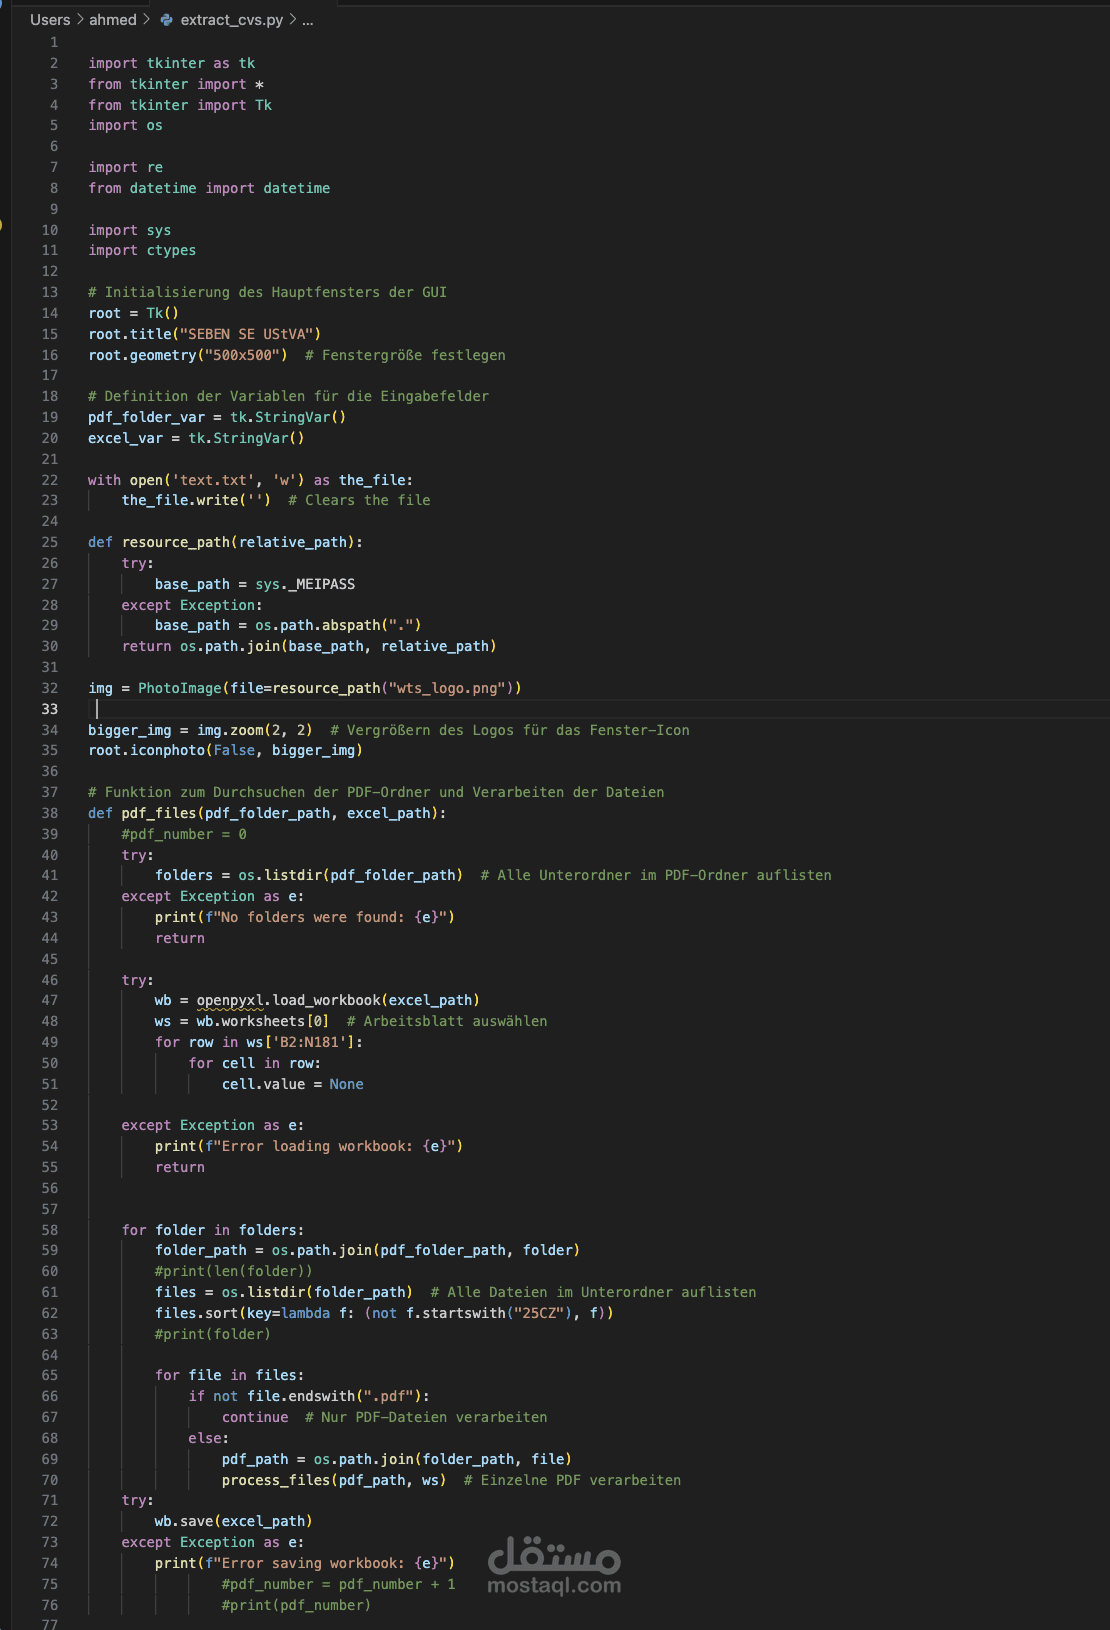Click 'import ctypes' statement
This screenshot has height=1630, width=1110.
click(142, 250)
